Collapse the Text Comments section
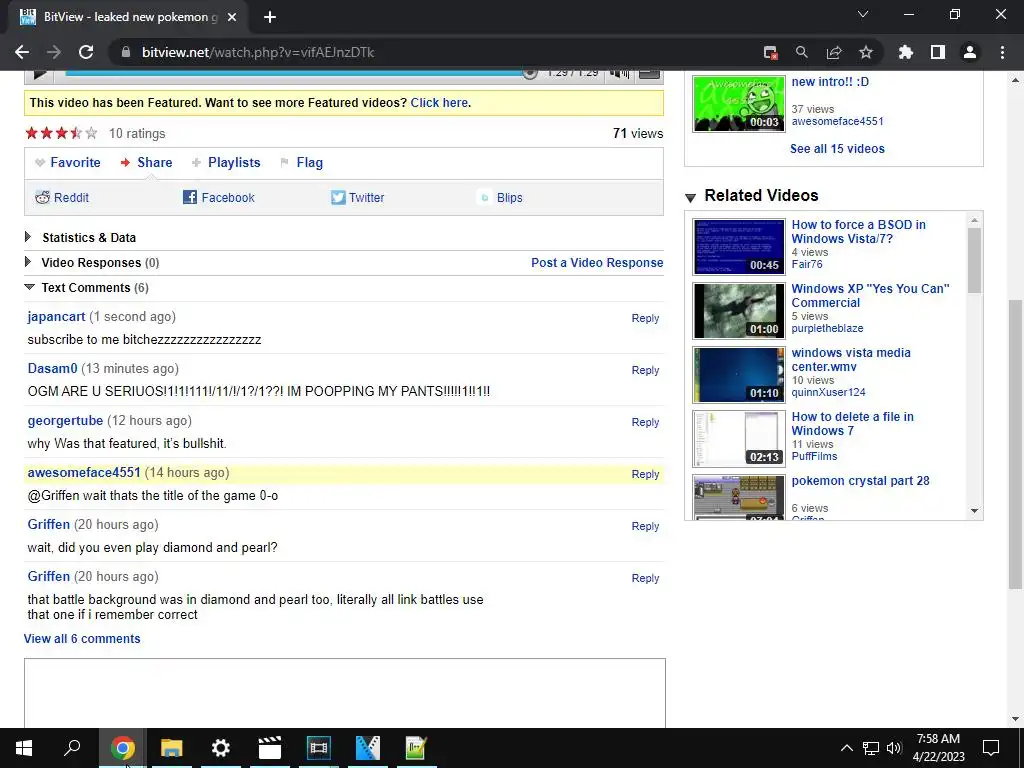Image resolution: width=1024 pixels, height=768 pixels. point(29,287)
